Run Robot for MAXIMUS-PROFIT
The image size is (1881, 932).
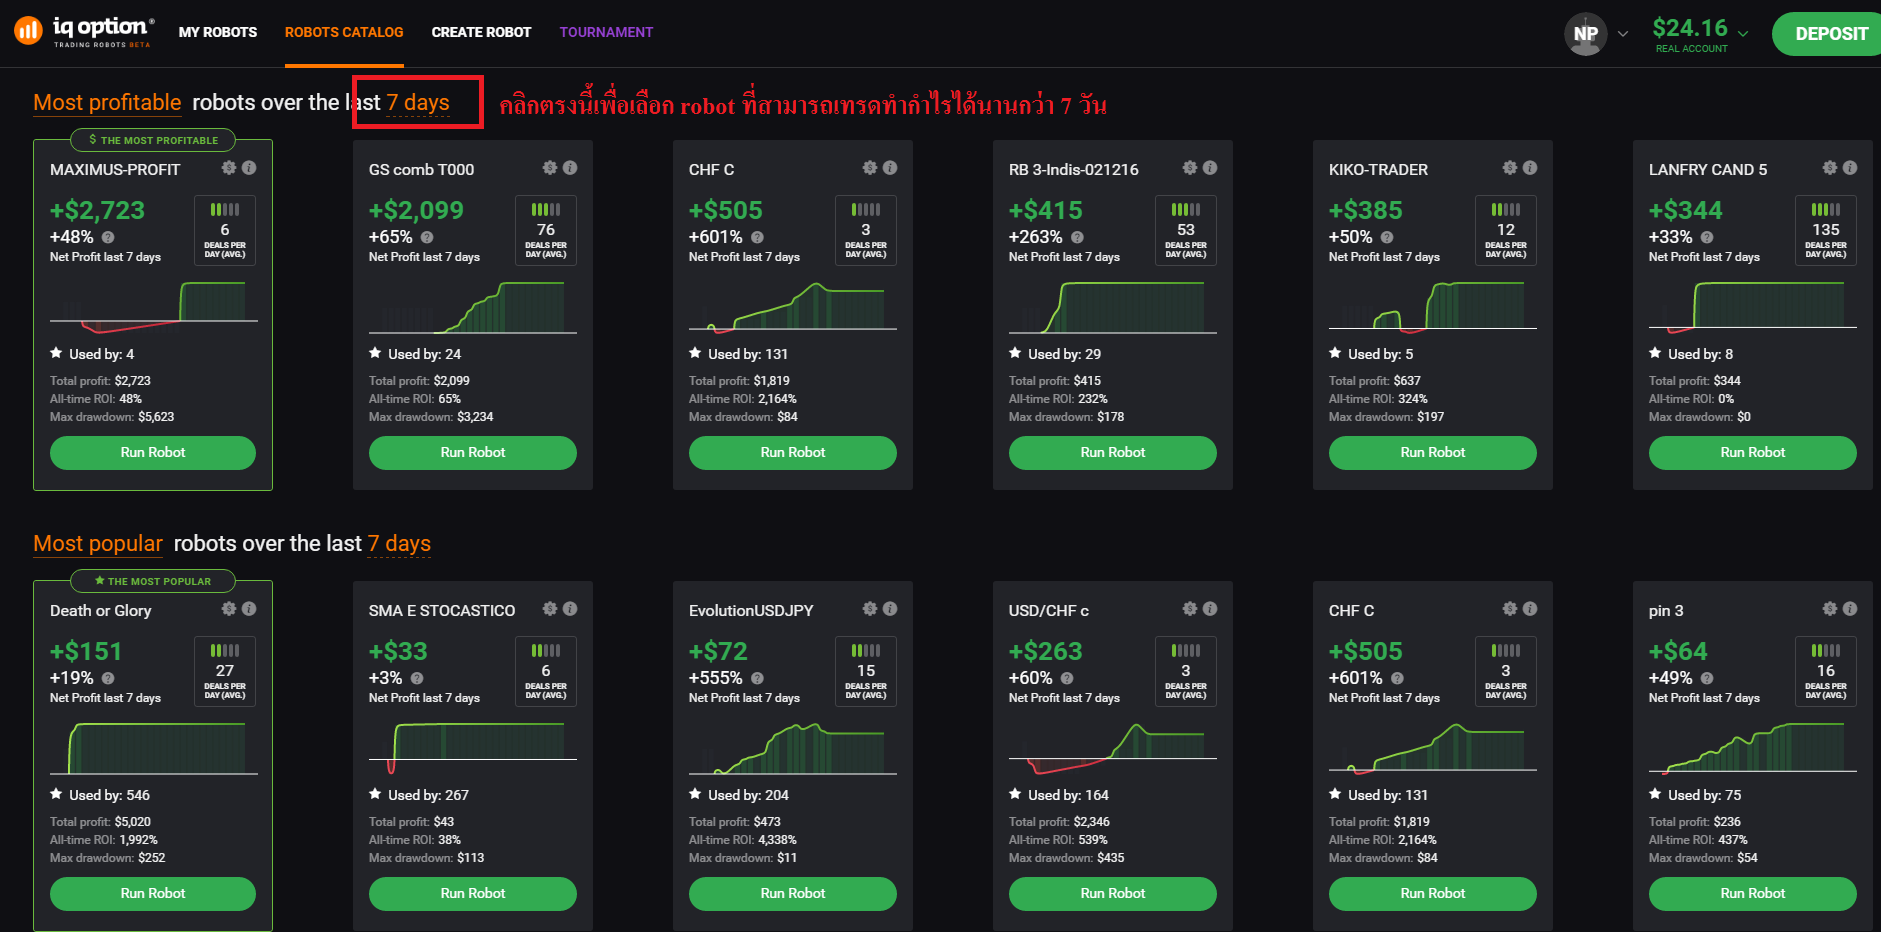(153, 453)
